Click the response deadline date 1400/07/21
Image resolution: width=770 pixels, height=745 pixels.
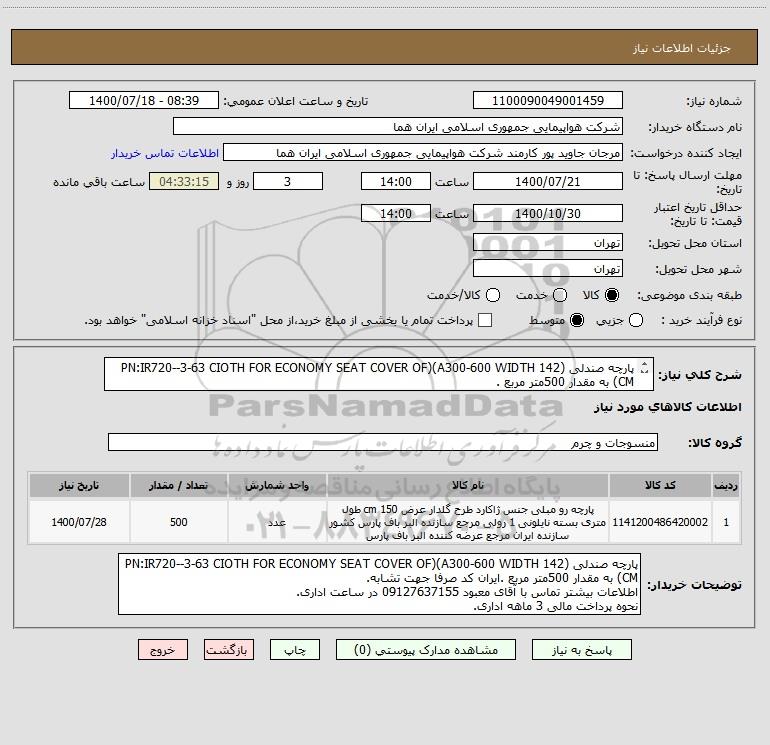(x=548, y=181)
